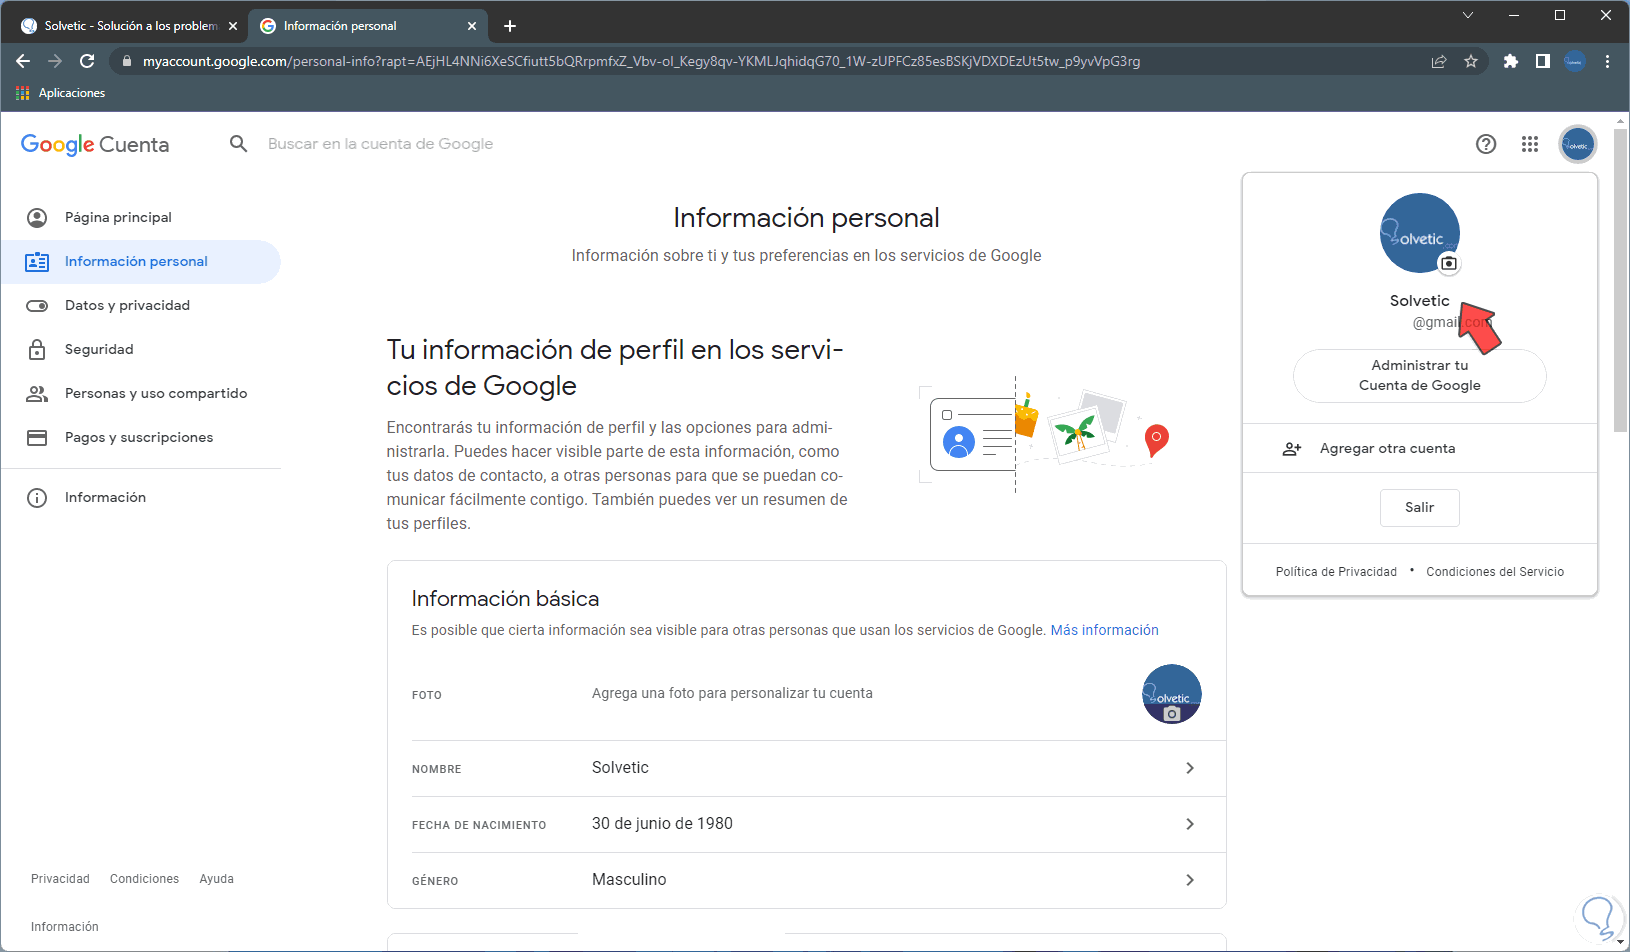This screenshot has height=952, width=1630.
Task: Bookmark this page with the star icon
Action: [x=1471, y=61]
